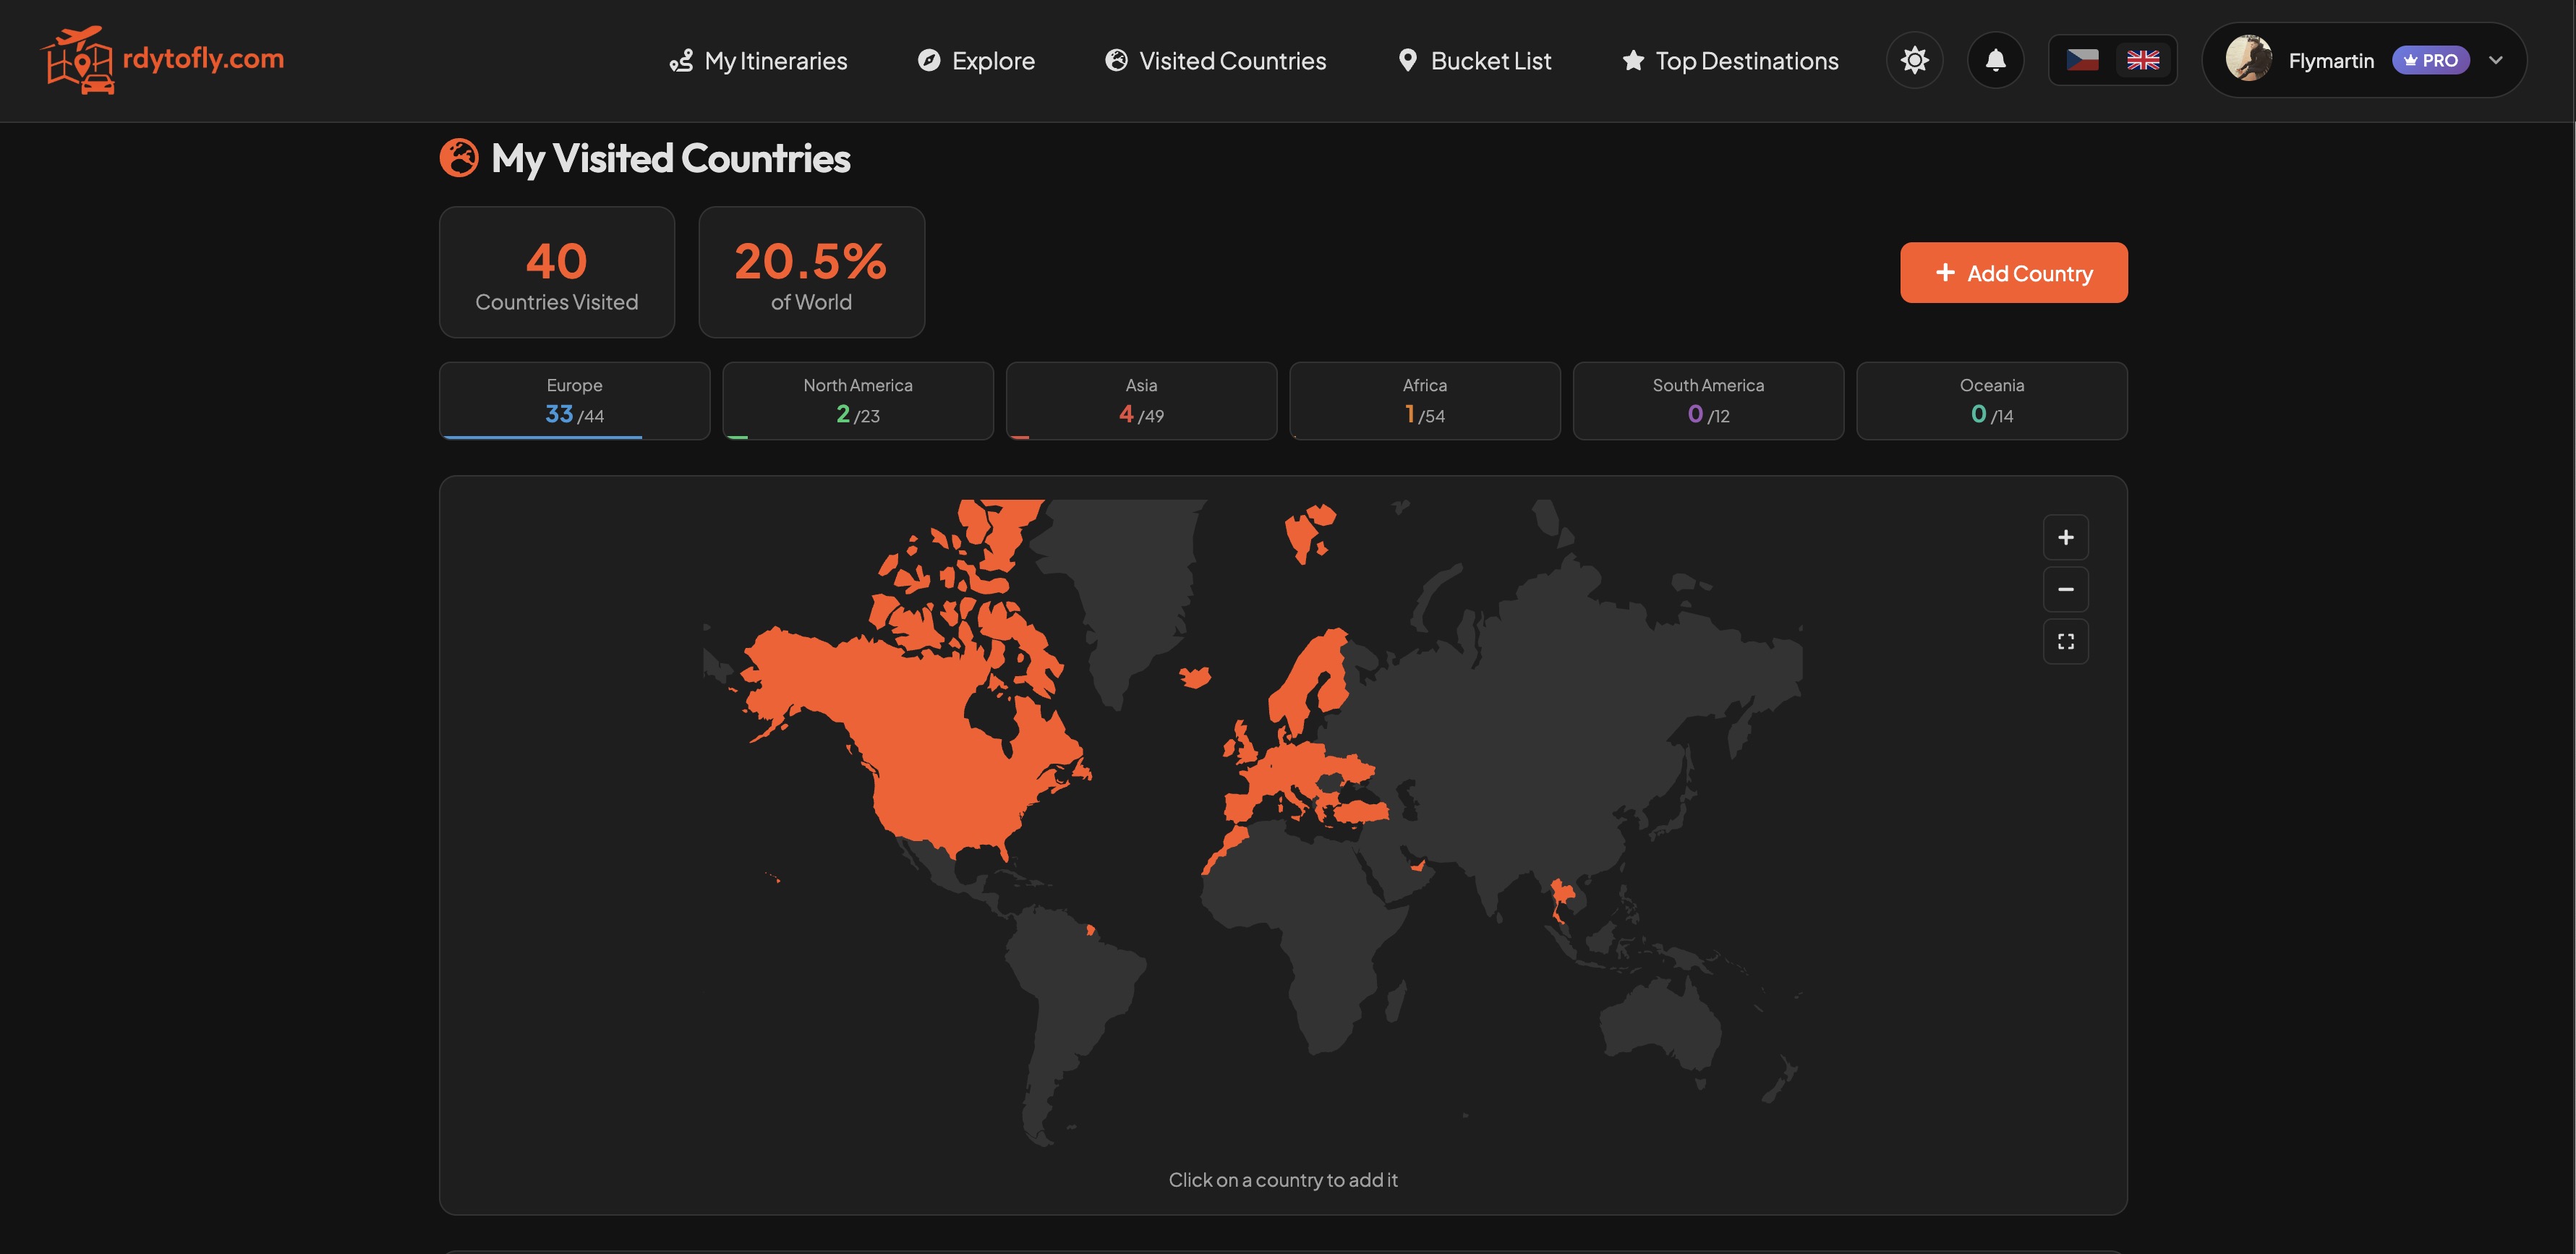The height and width of the screenshot is (1254, 2576).
Task: Click the Top Destinations star icon
Action: [x=1632, y=60]
